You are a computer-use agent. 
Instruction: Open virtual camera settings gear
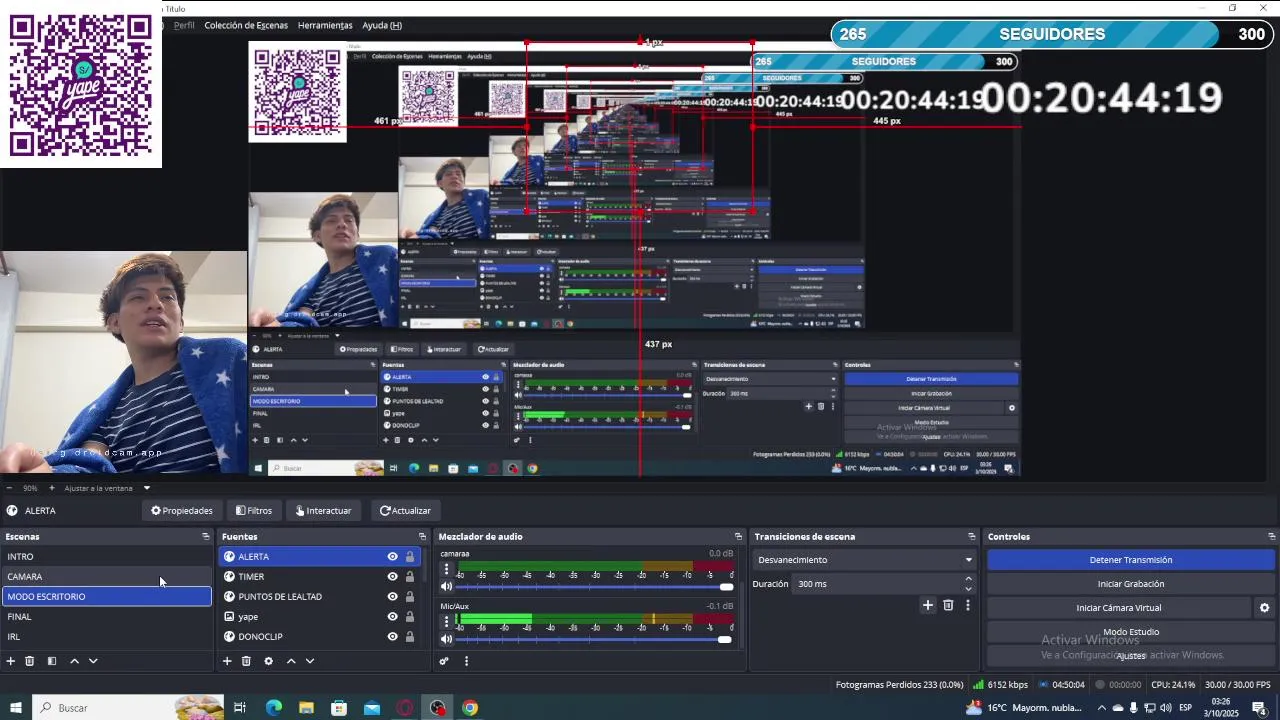coord(1264,608)
